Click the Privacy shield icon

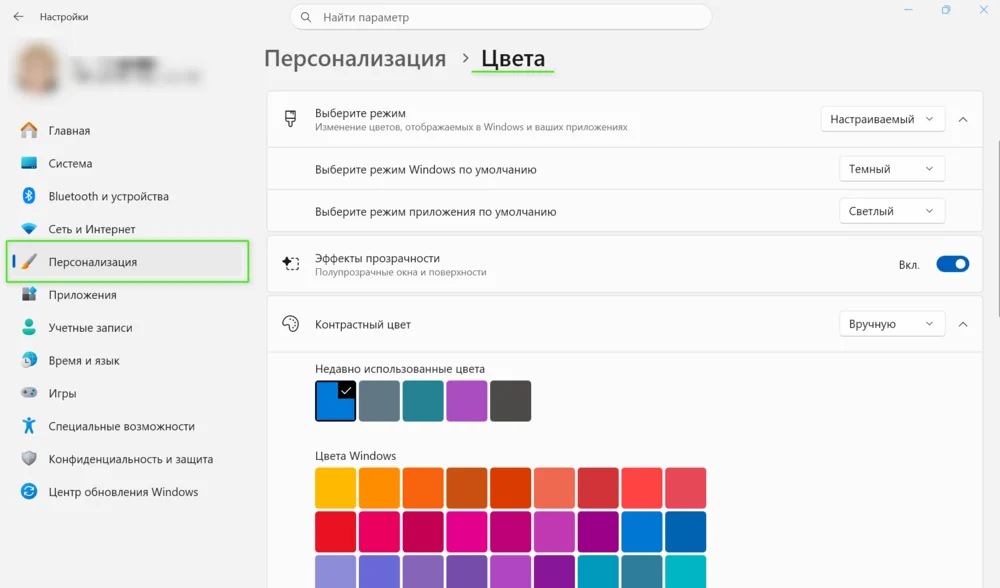click(x=29, y=459)
